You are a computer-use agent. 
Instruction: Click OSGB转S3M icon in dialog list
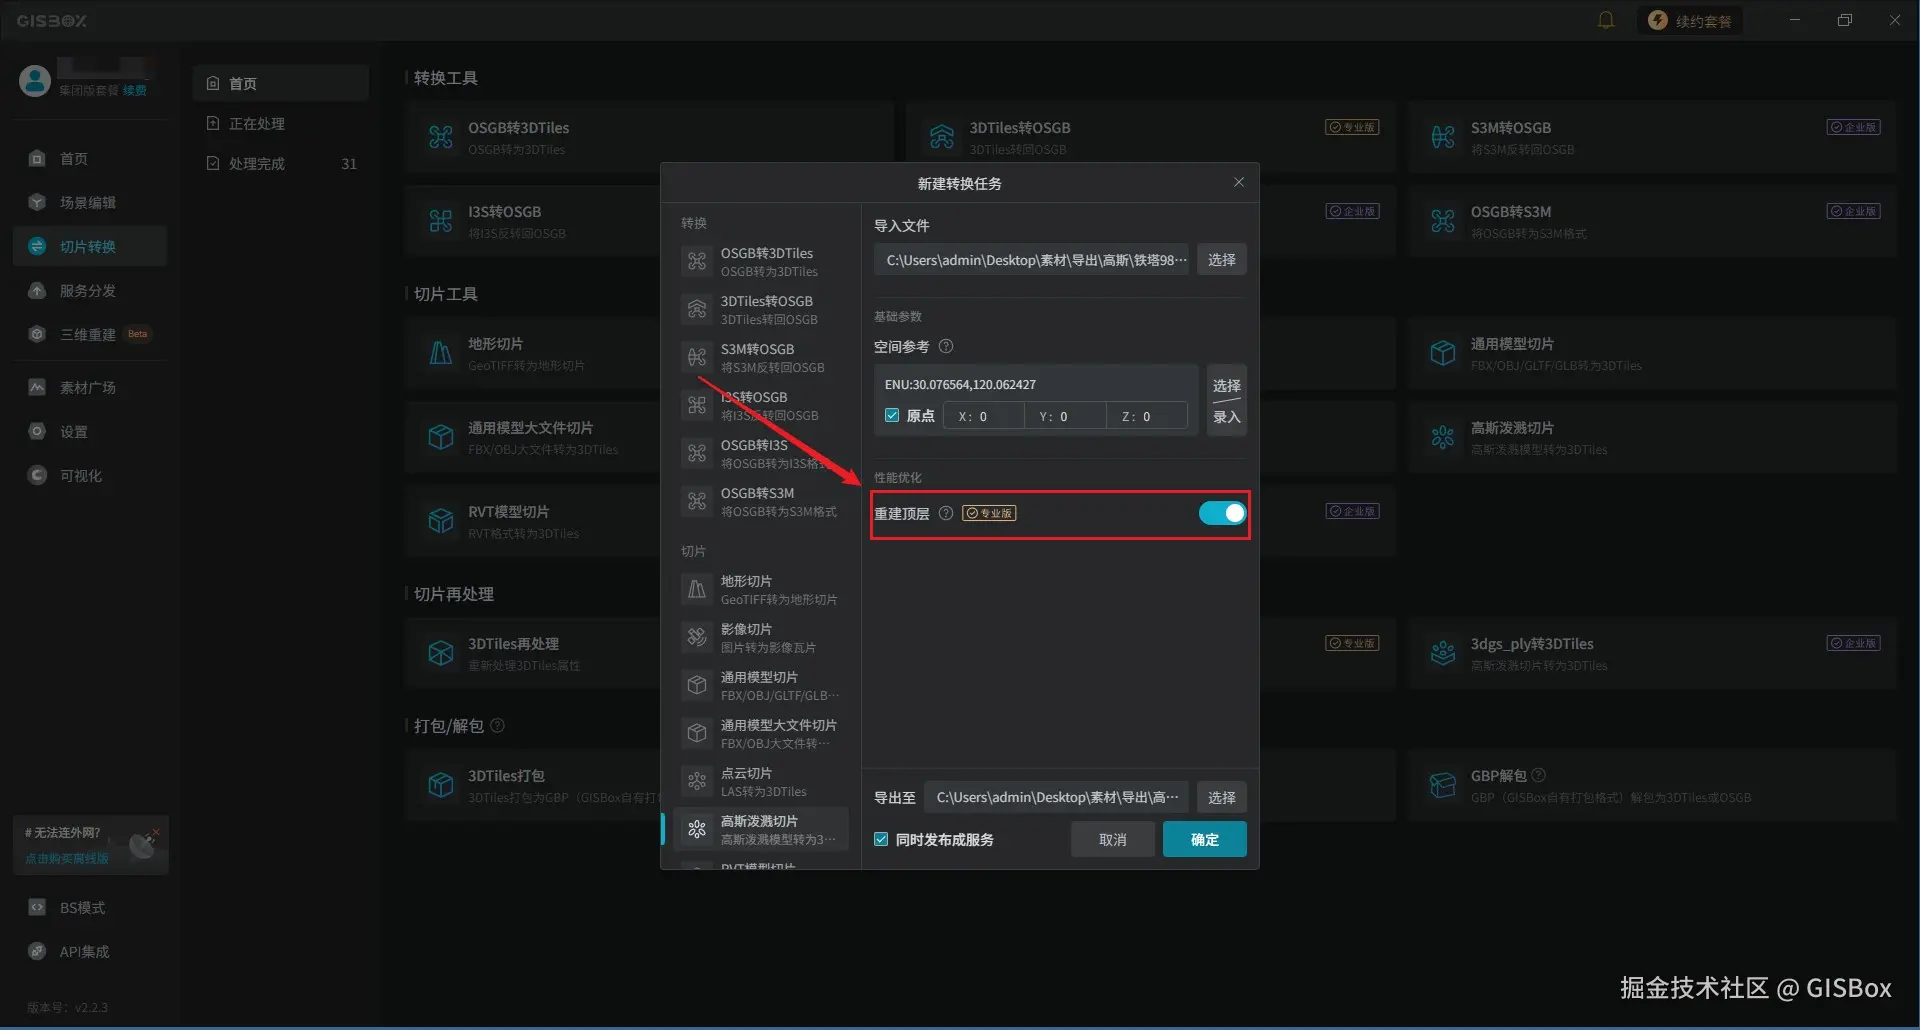(x=697, y=501)
